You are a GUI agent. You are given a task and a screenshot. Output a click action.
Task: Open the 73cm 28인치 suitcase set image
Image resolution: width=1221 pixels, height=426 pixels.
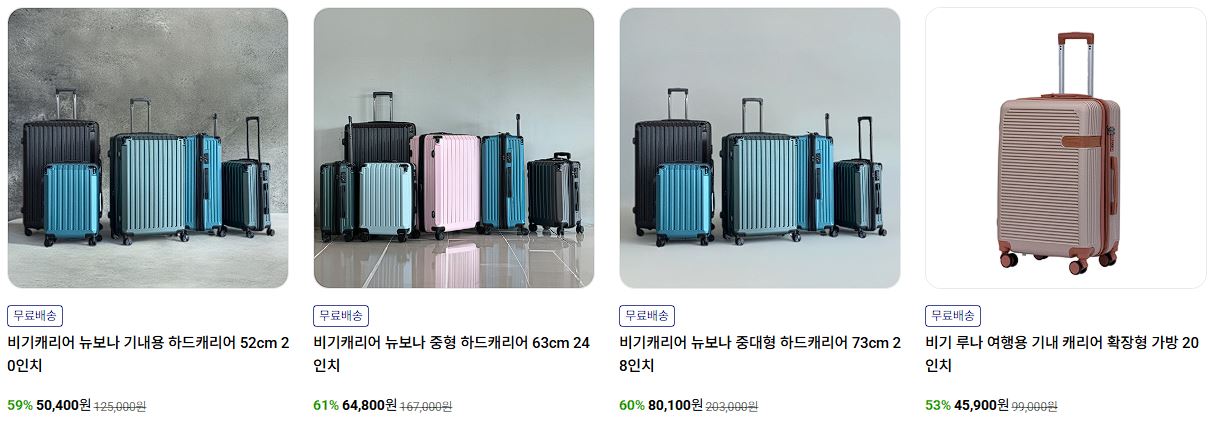pos(760,148)
